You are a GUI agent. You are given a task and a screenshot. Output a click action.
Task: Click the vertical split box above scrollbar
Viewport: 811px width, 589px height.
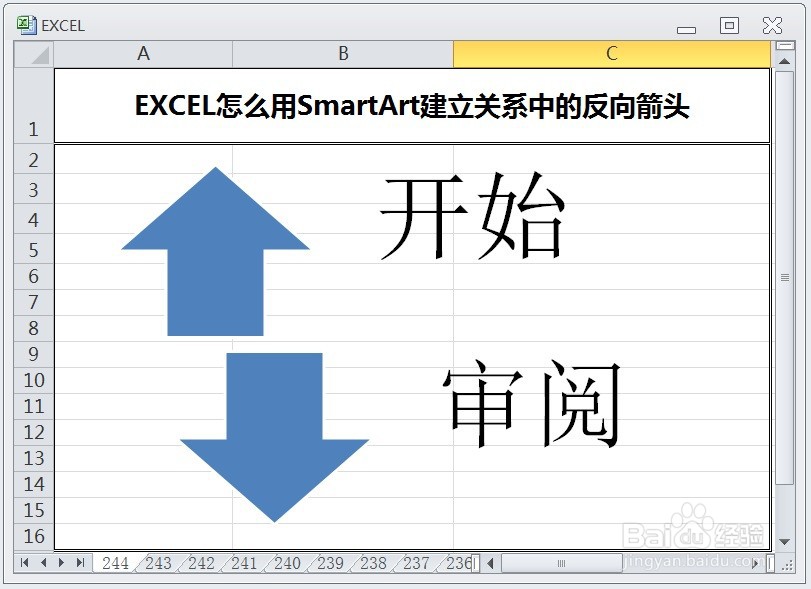coord(785,46)
